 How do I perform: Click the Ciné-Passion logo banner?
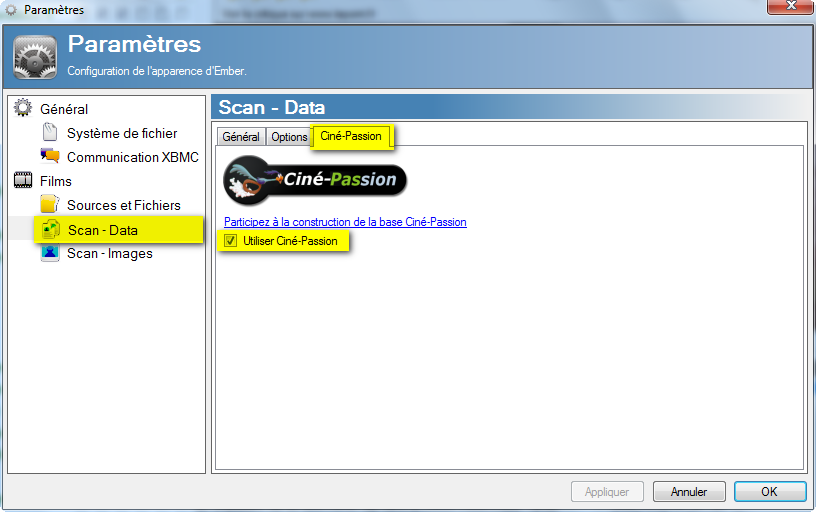(315, 179)
